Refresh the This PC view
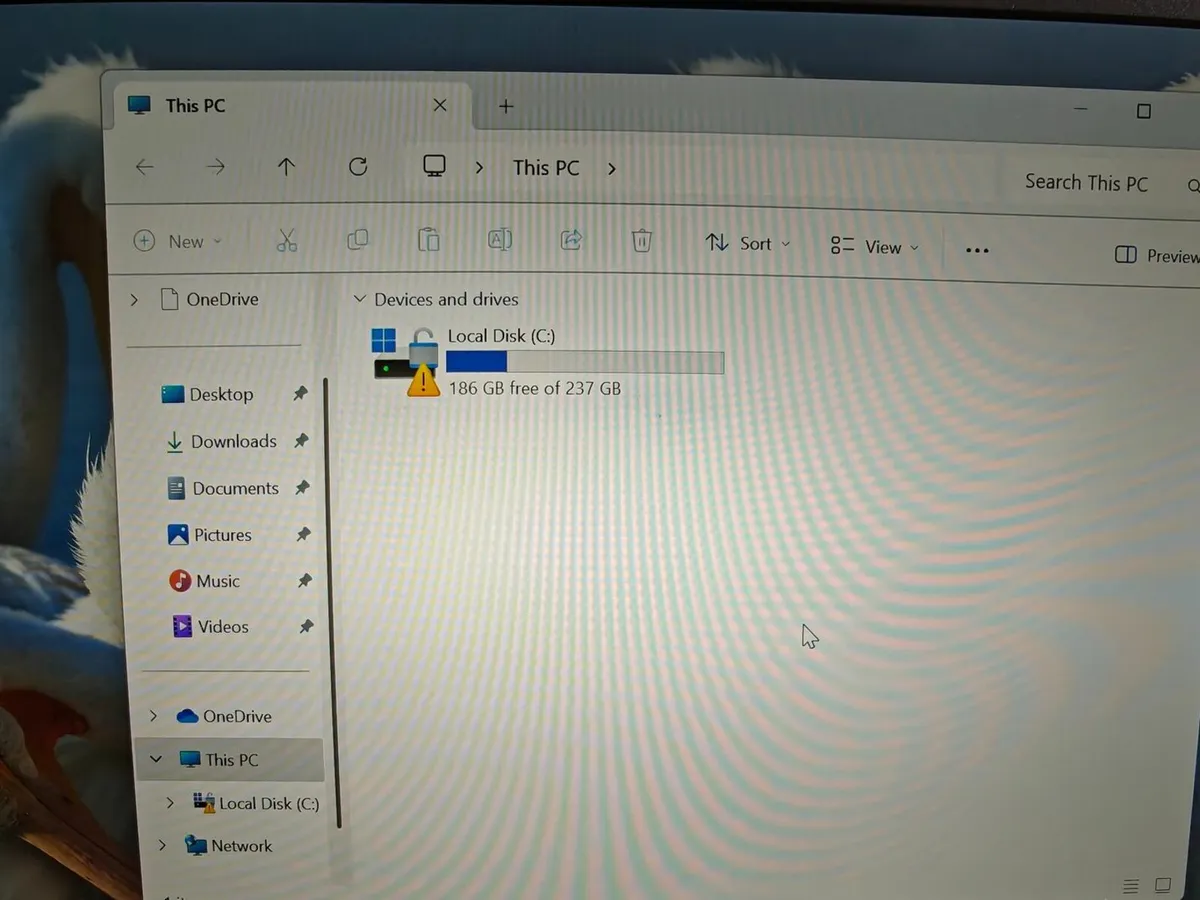Image resolution: width=1200 pixels, height=900 pixels. coord(358,167)
